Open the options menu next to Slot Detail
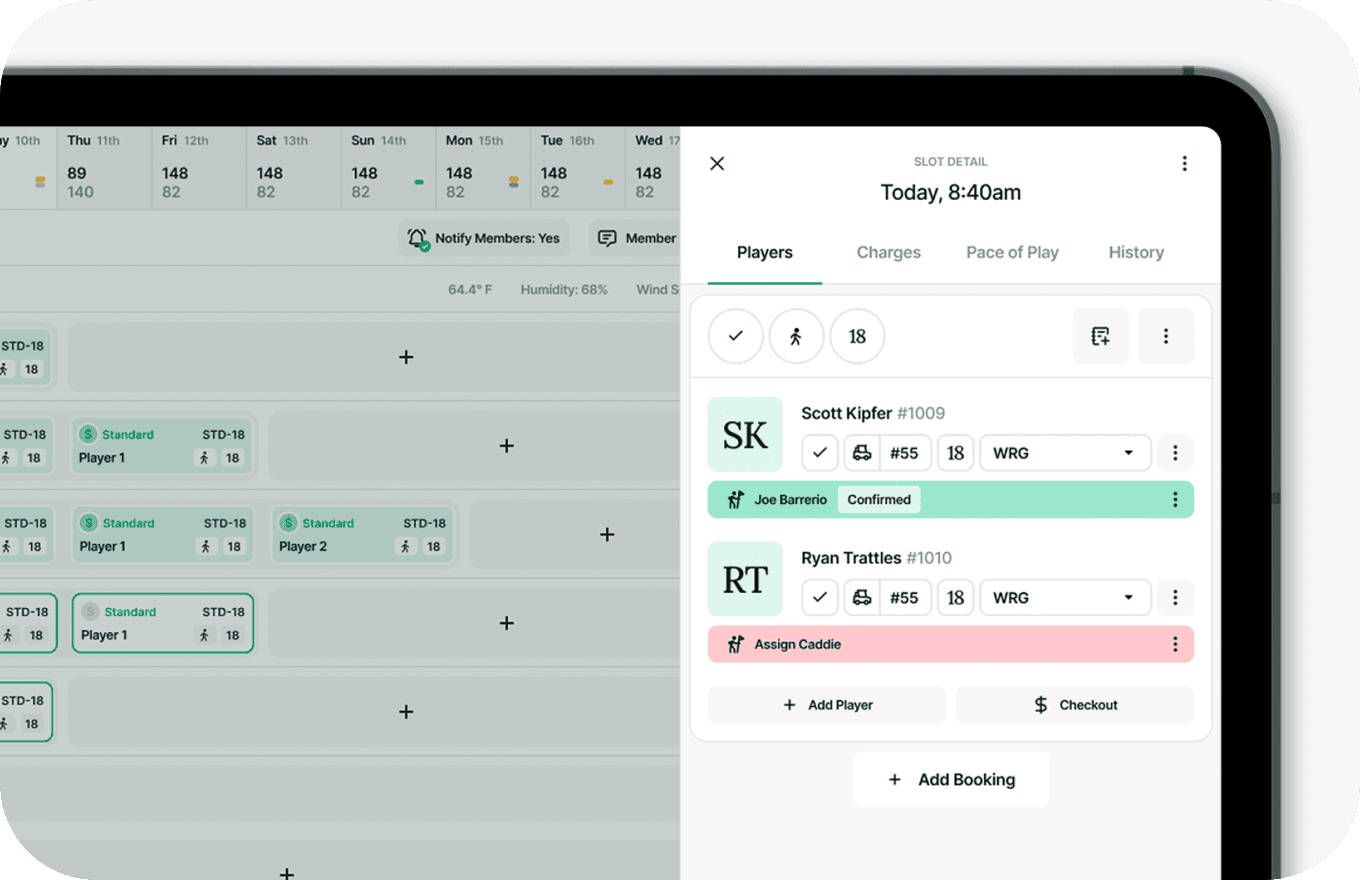Screen dimensions: 1360x880 (1184, 162)
